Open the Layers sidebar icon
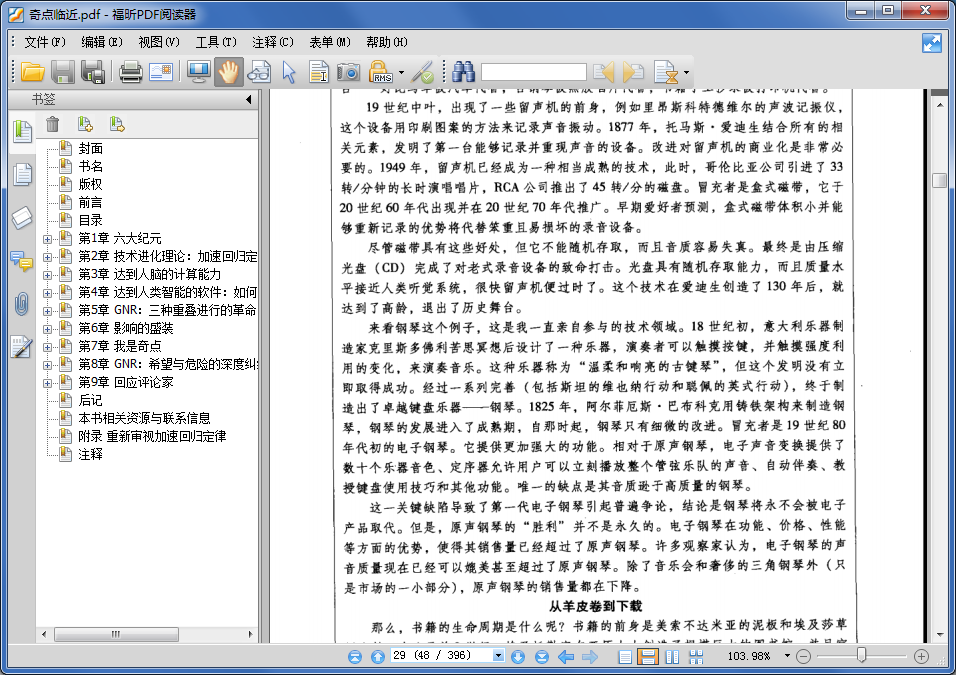 (x=22, y=218)
